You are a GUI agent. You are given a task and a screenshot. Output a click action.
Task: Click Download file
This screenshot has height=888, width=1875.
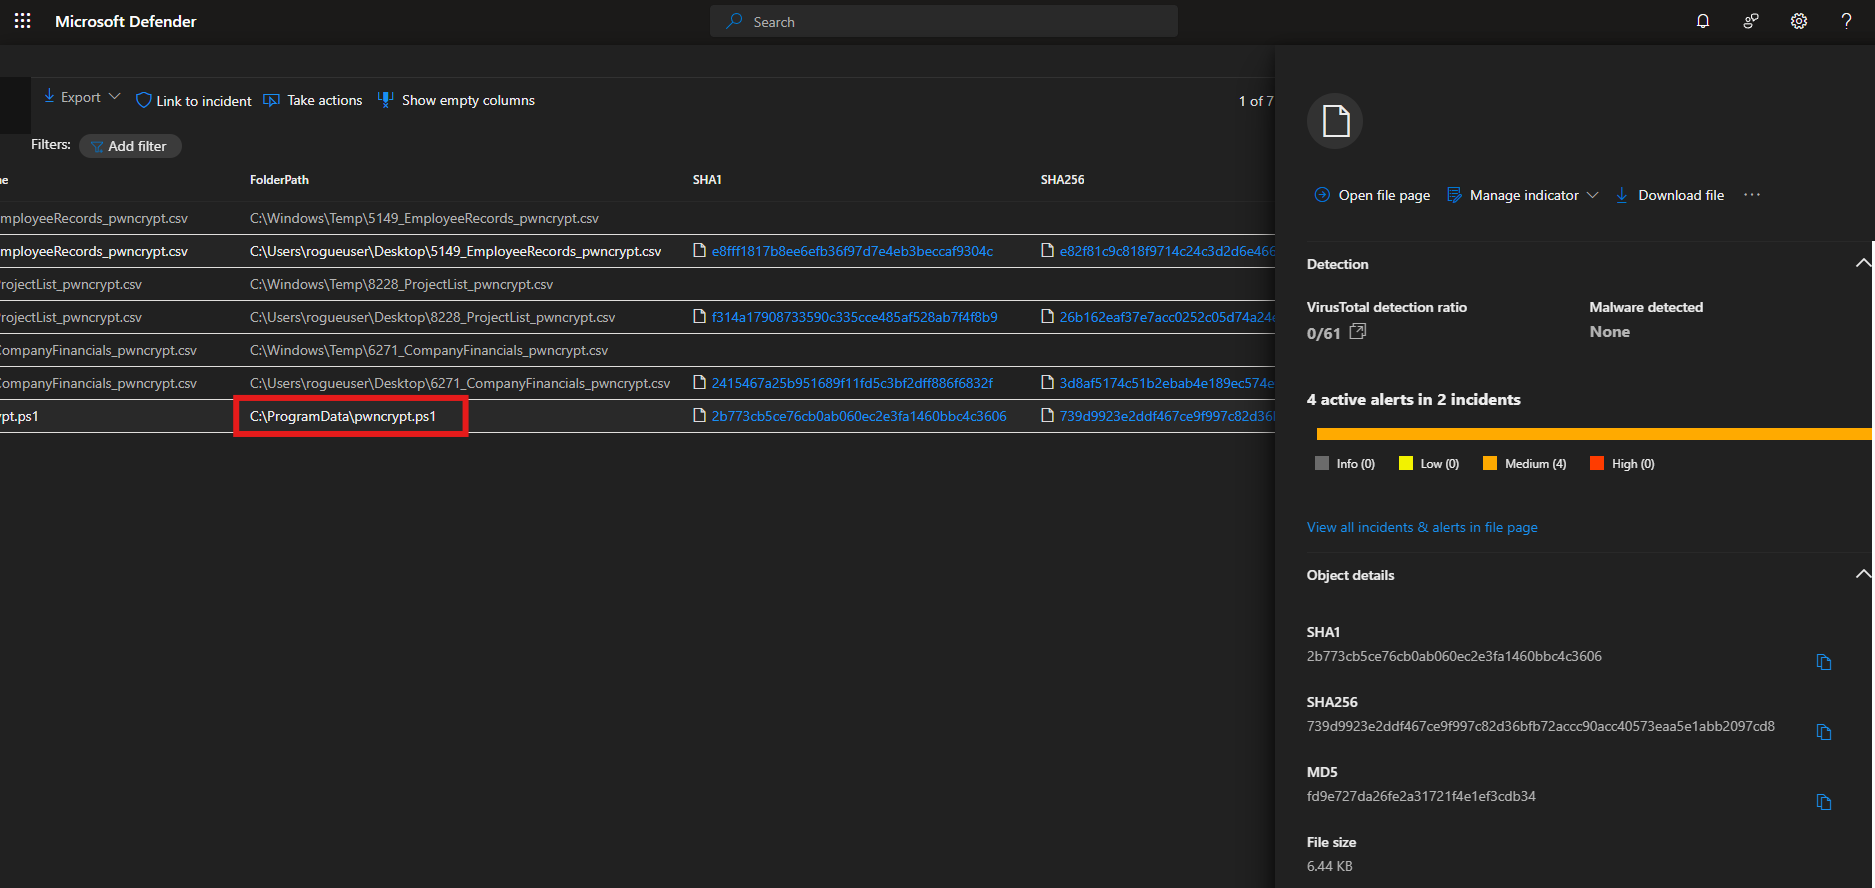pyautogui.click(x=1670, y=195)
